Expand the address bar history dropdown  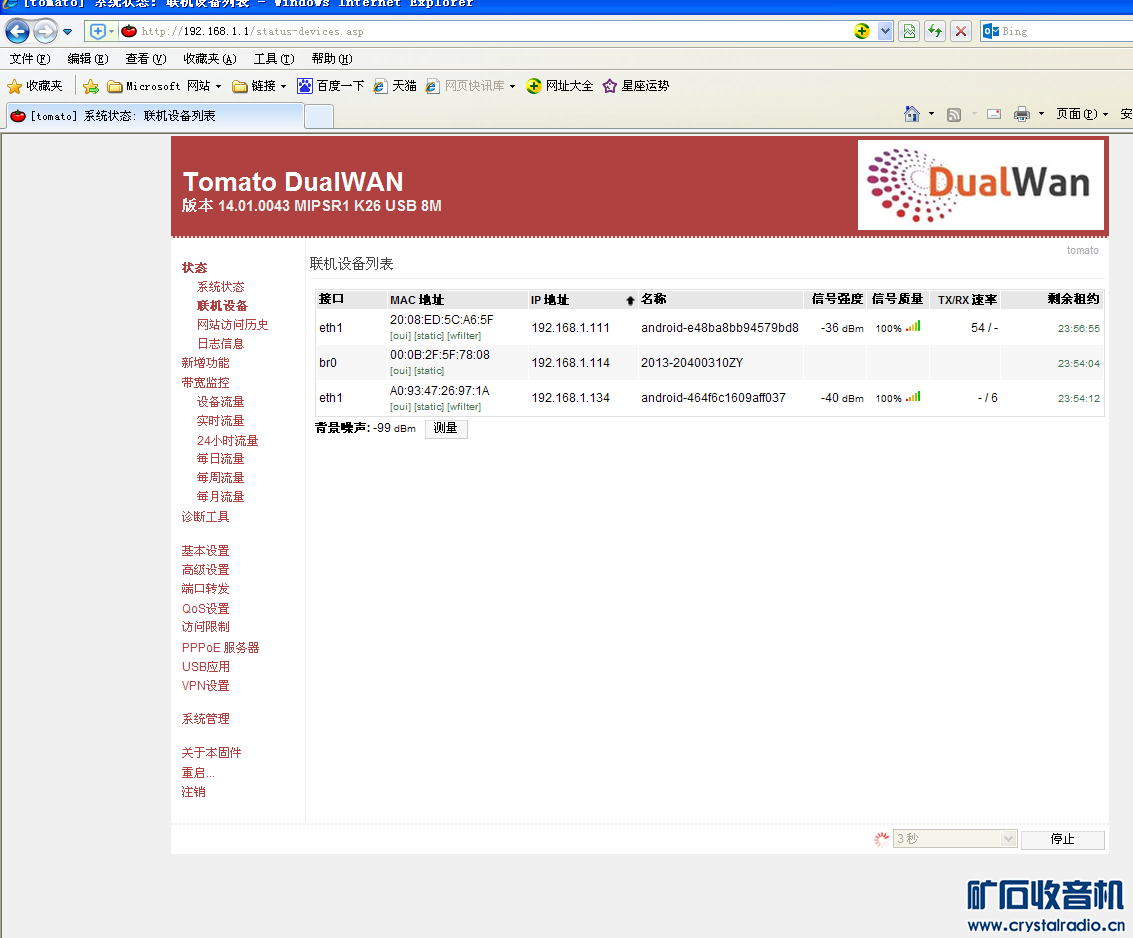pyautogui.click(x=885, y=31)
